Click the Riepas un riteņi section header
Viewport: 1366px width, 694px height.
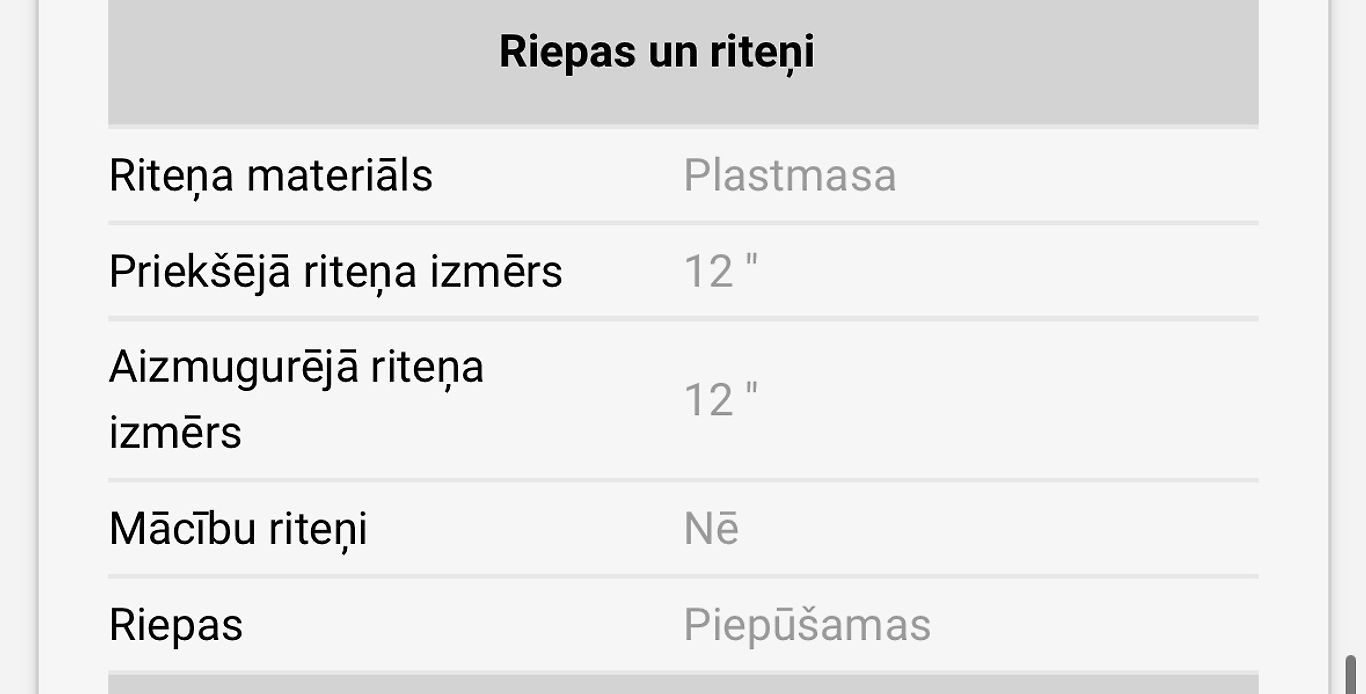pyautogui.click(x=683, y=62)
